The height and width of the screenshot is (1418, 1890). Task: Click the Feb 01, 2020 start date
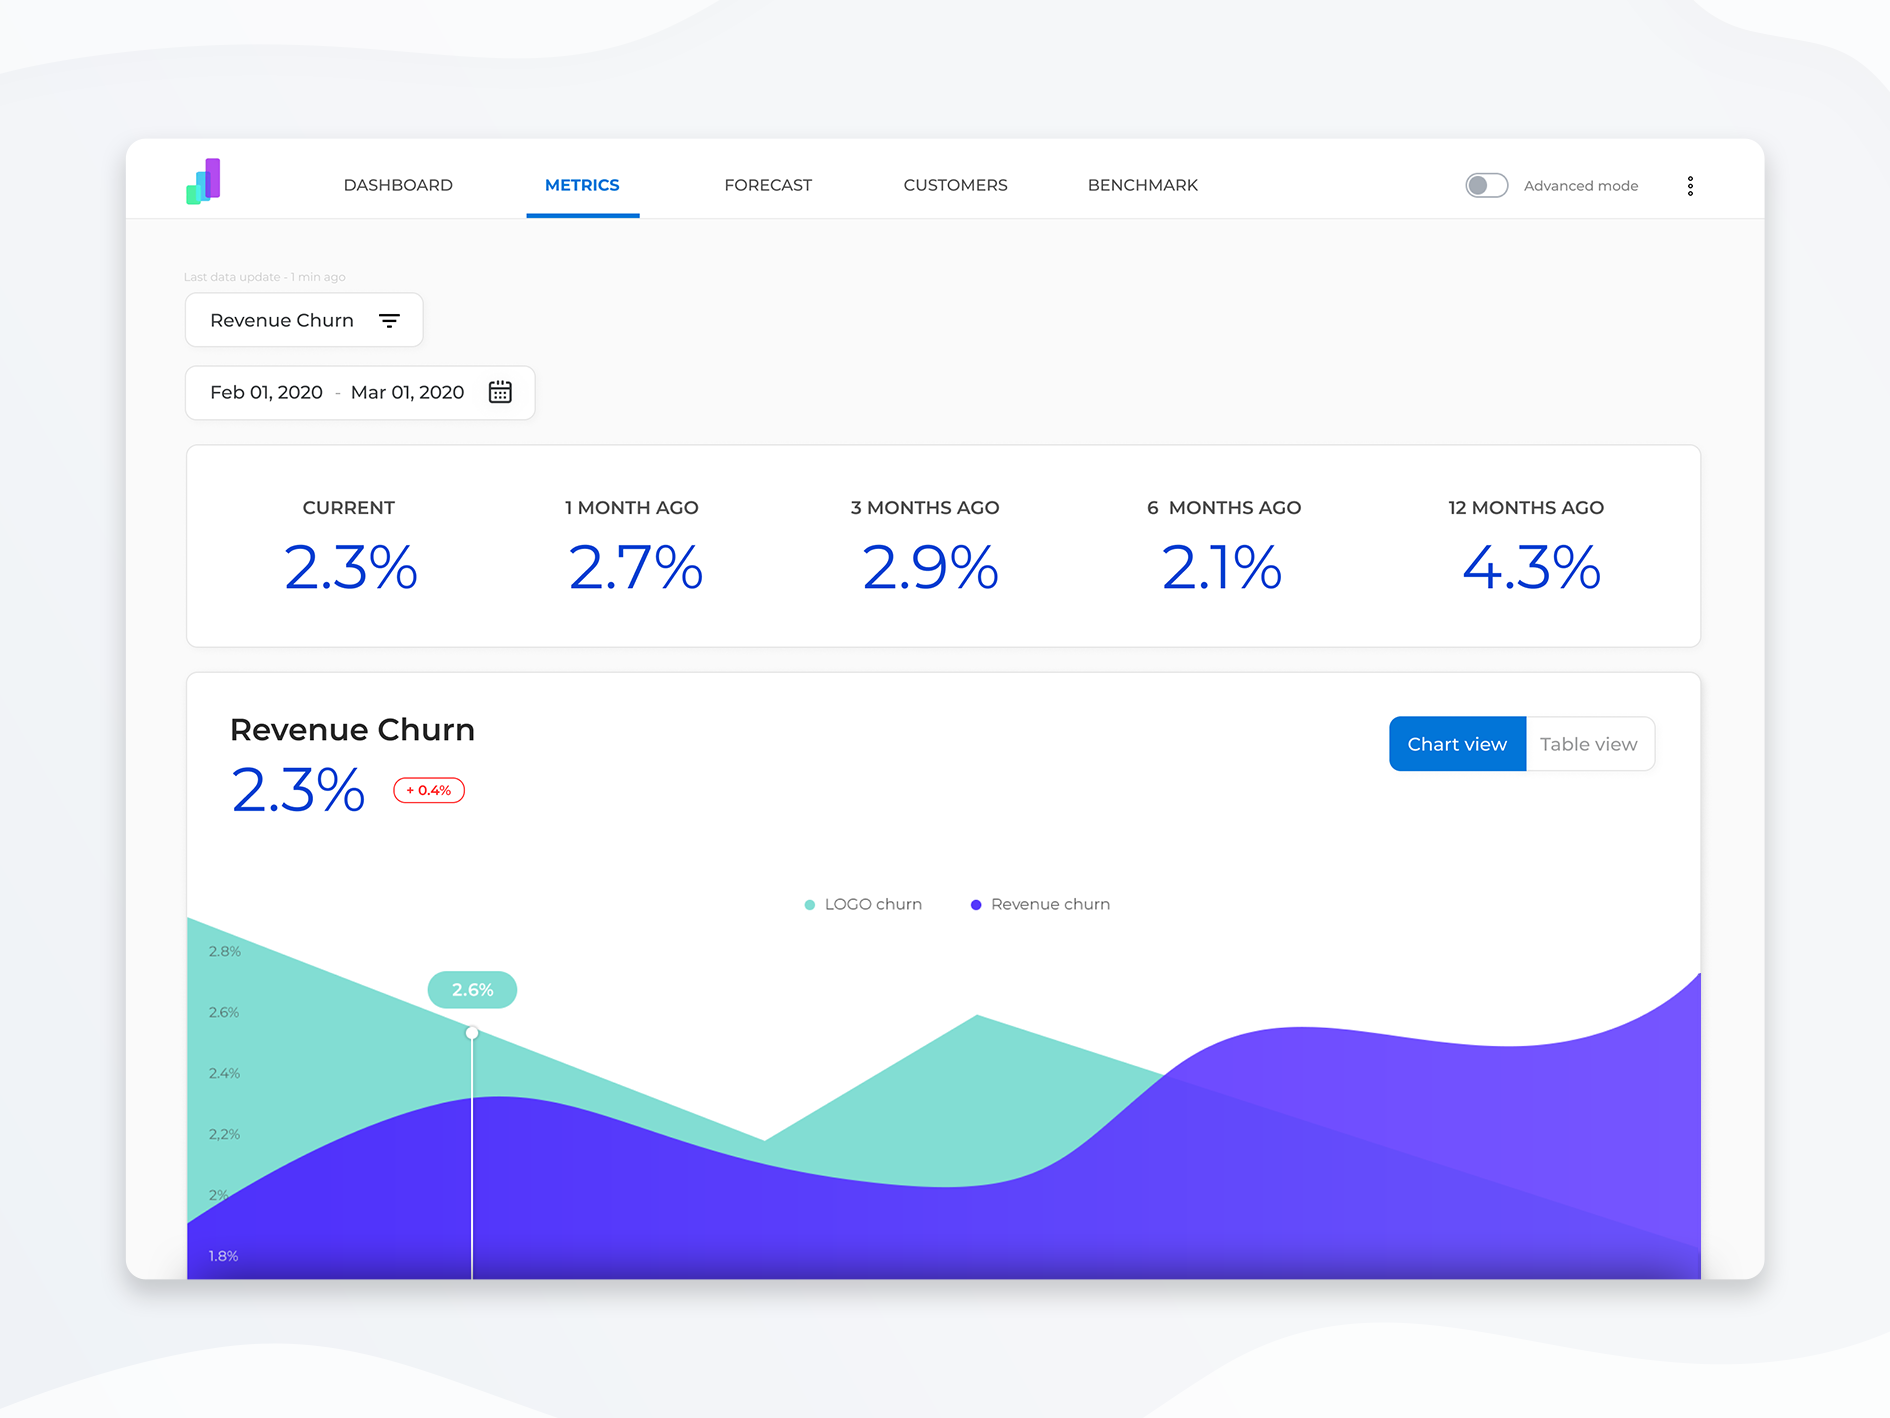(x=266, y=392)
